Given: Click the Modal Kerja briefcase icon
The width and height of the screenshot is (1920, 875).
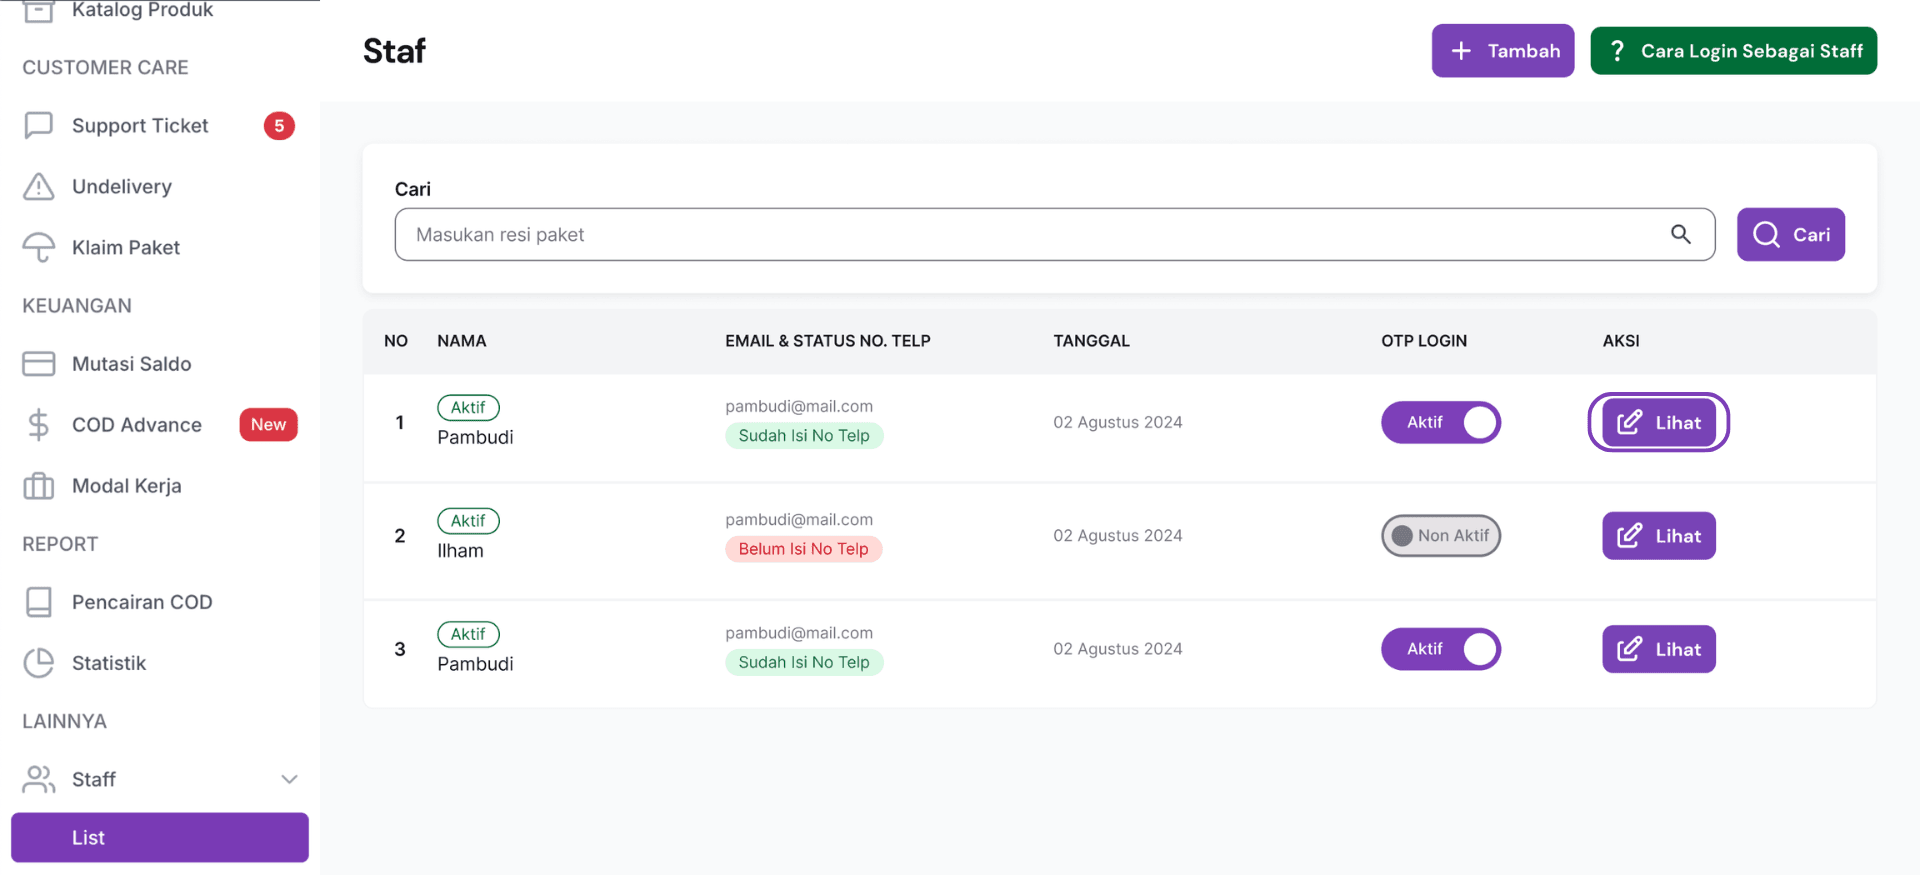Looking at the screenshot, I should pyautogui.click(x=38, y=486).
